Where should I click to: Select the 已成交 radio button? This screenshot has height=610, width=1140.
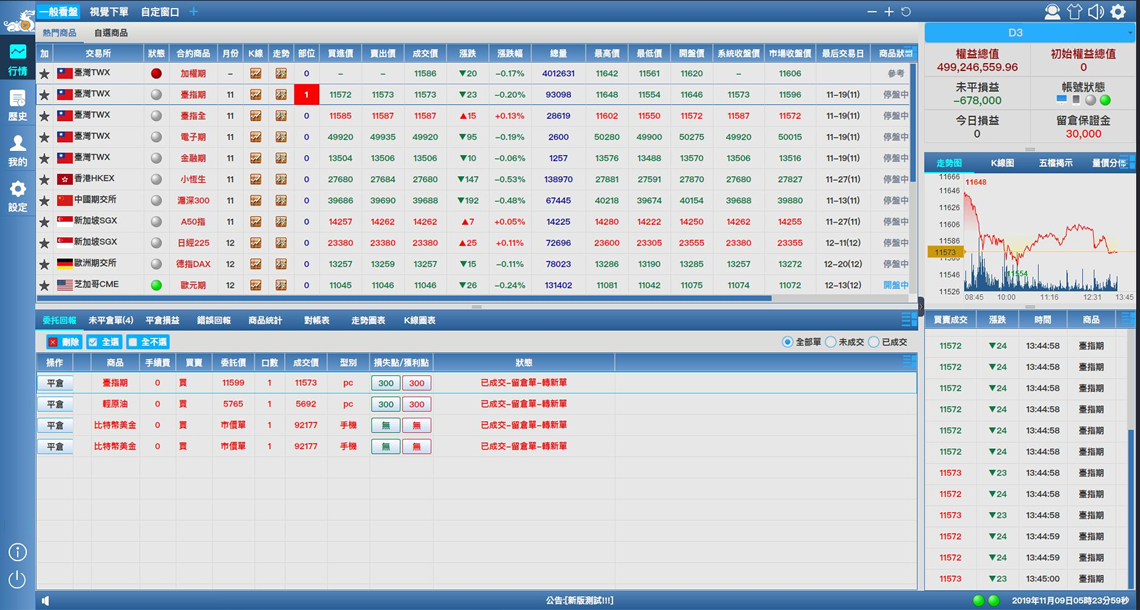(x=874, y=342)
